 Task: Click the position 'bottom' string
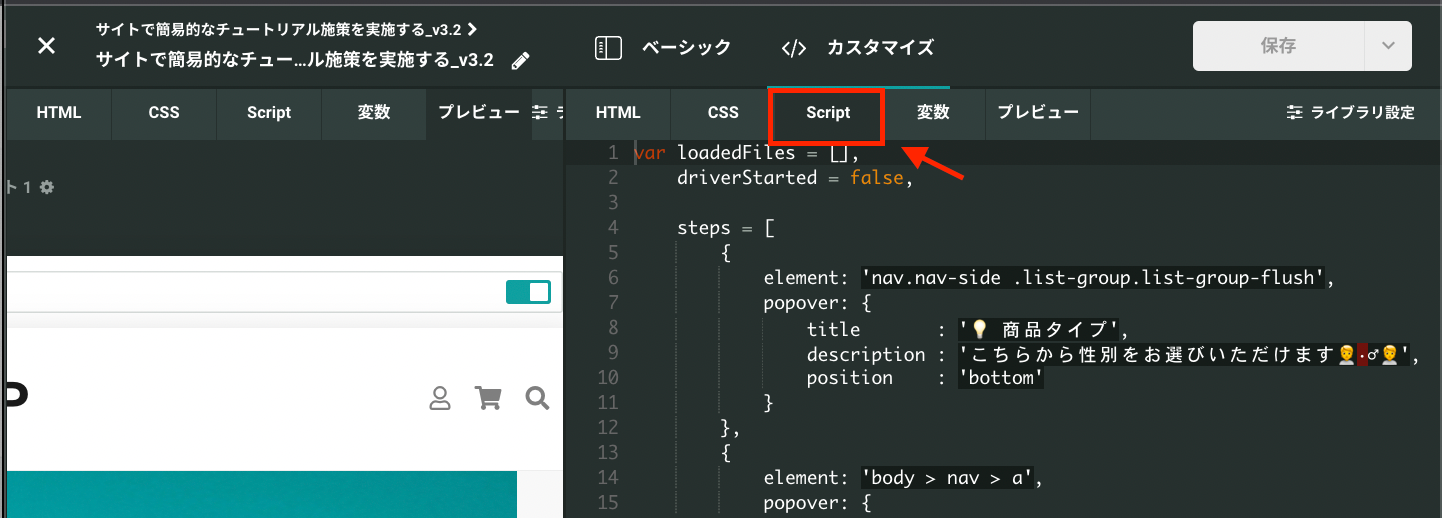(1001, 378)
